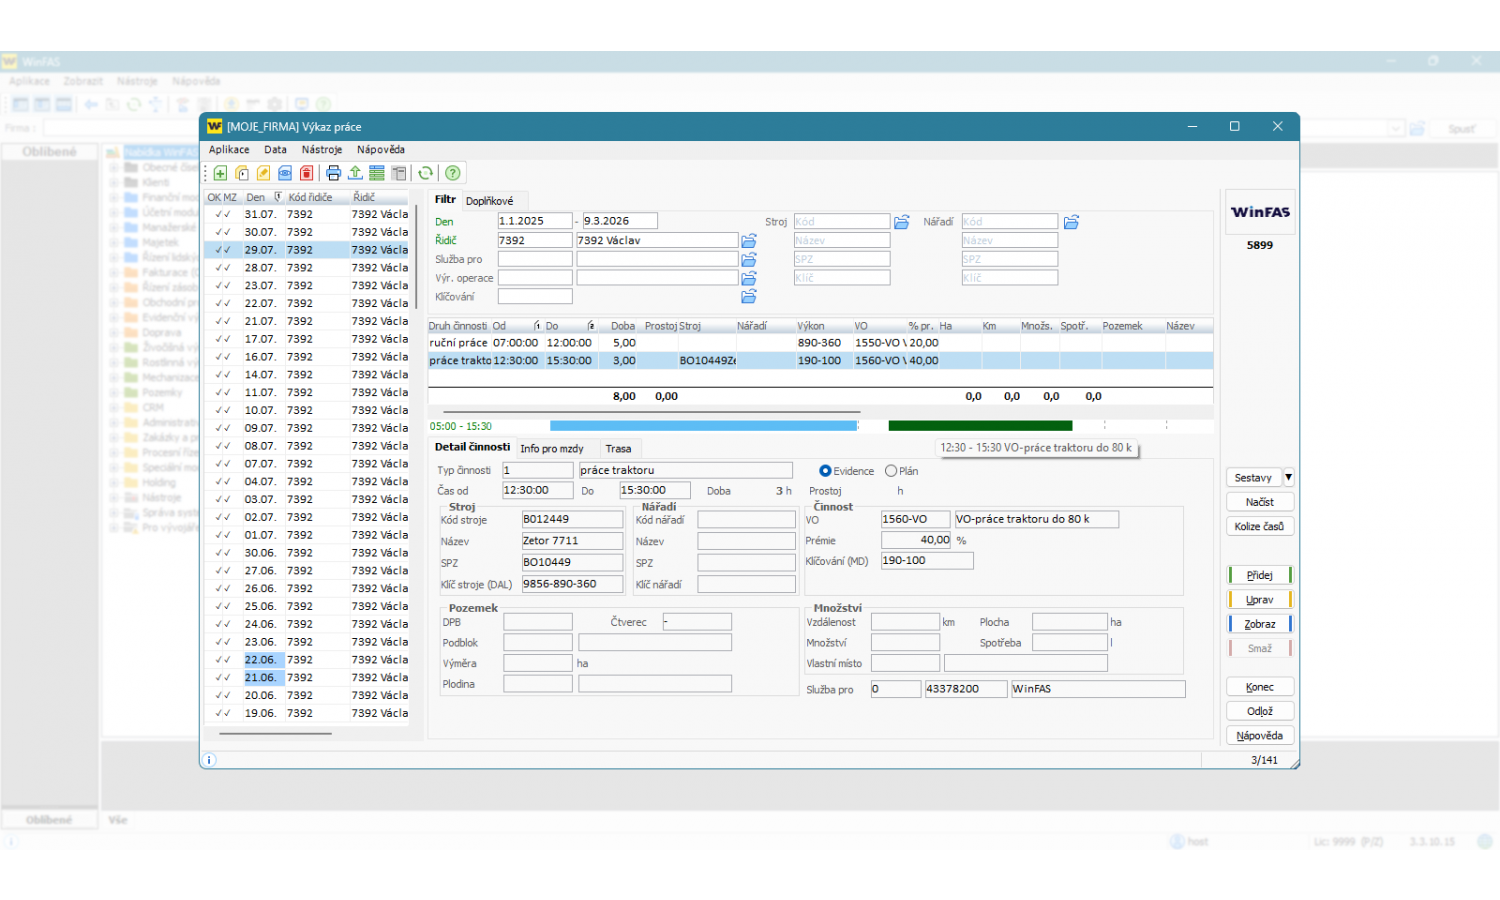Click the export upload arrow icon
1500x900 pixels.
[x=355, y=173]
